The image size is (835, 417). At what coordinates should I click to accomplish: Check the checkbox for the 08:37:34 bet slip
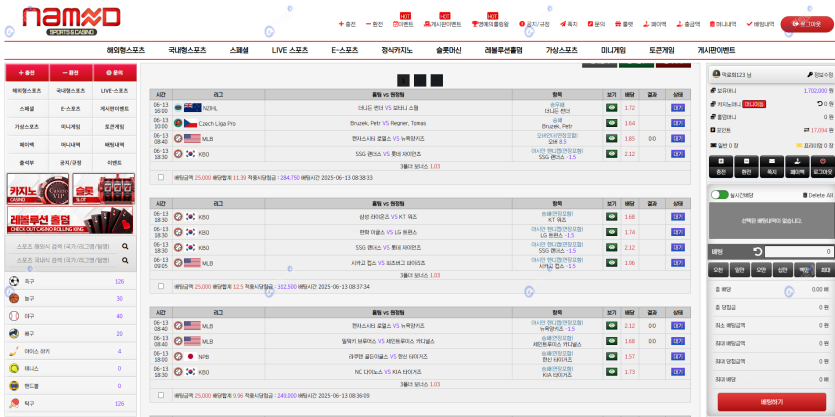pyautogui.click(x=160, y=286)
